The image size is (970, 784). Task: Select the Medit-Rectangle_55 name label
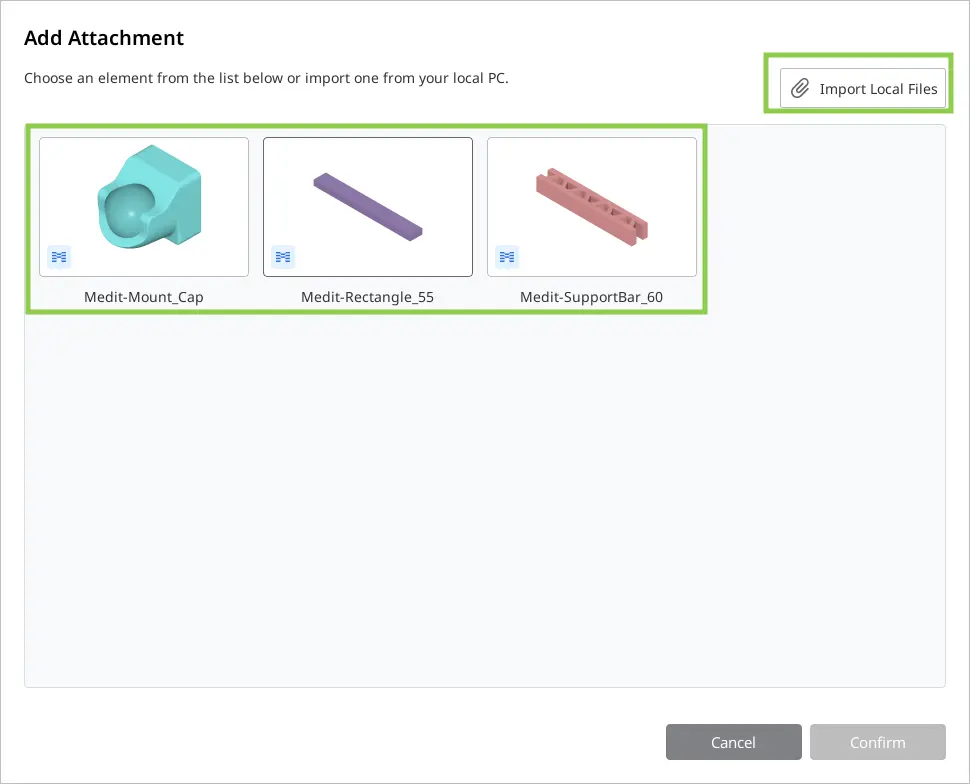[367, 297]
